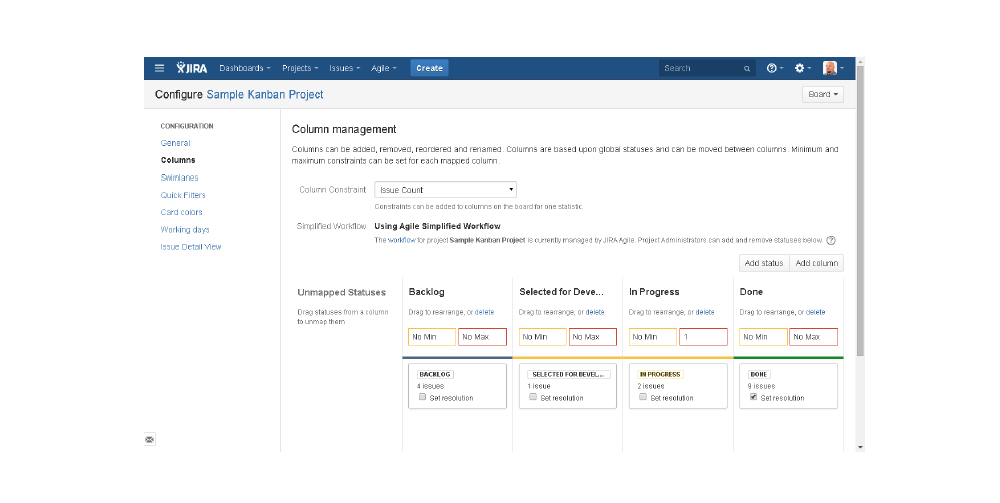Screen dimensions: 1000x503
Task: Click help icon beside workflow description
Action: 831,240
